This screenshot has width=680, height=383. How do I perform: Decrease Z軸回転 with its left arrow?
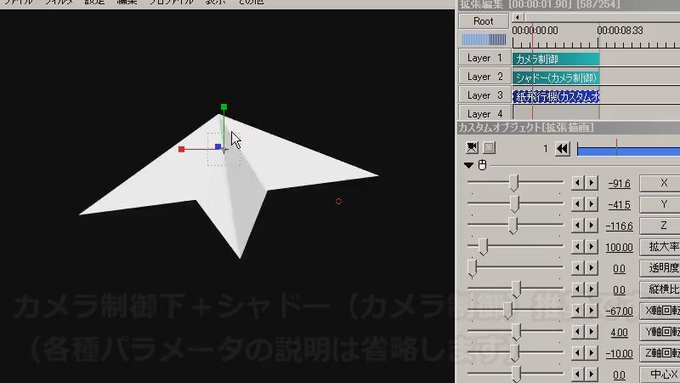click(577, 353)
